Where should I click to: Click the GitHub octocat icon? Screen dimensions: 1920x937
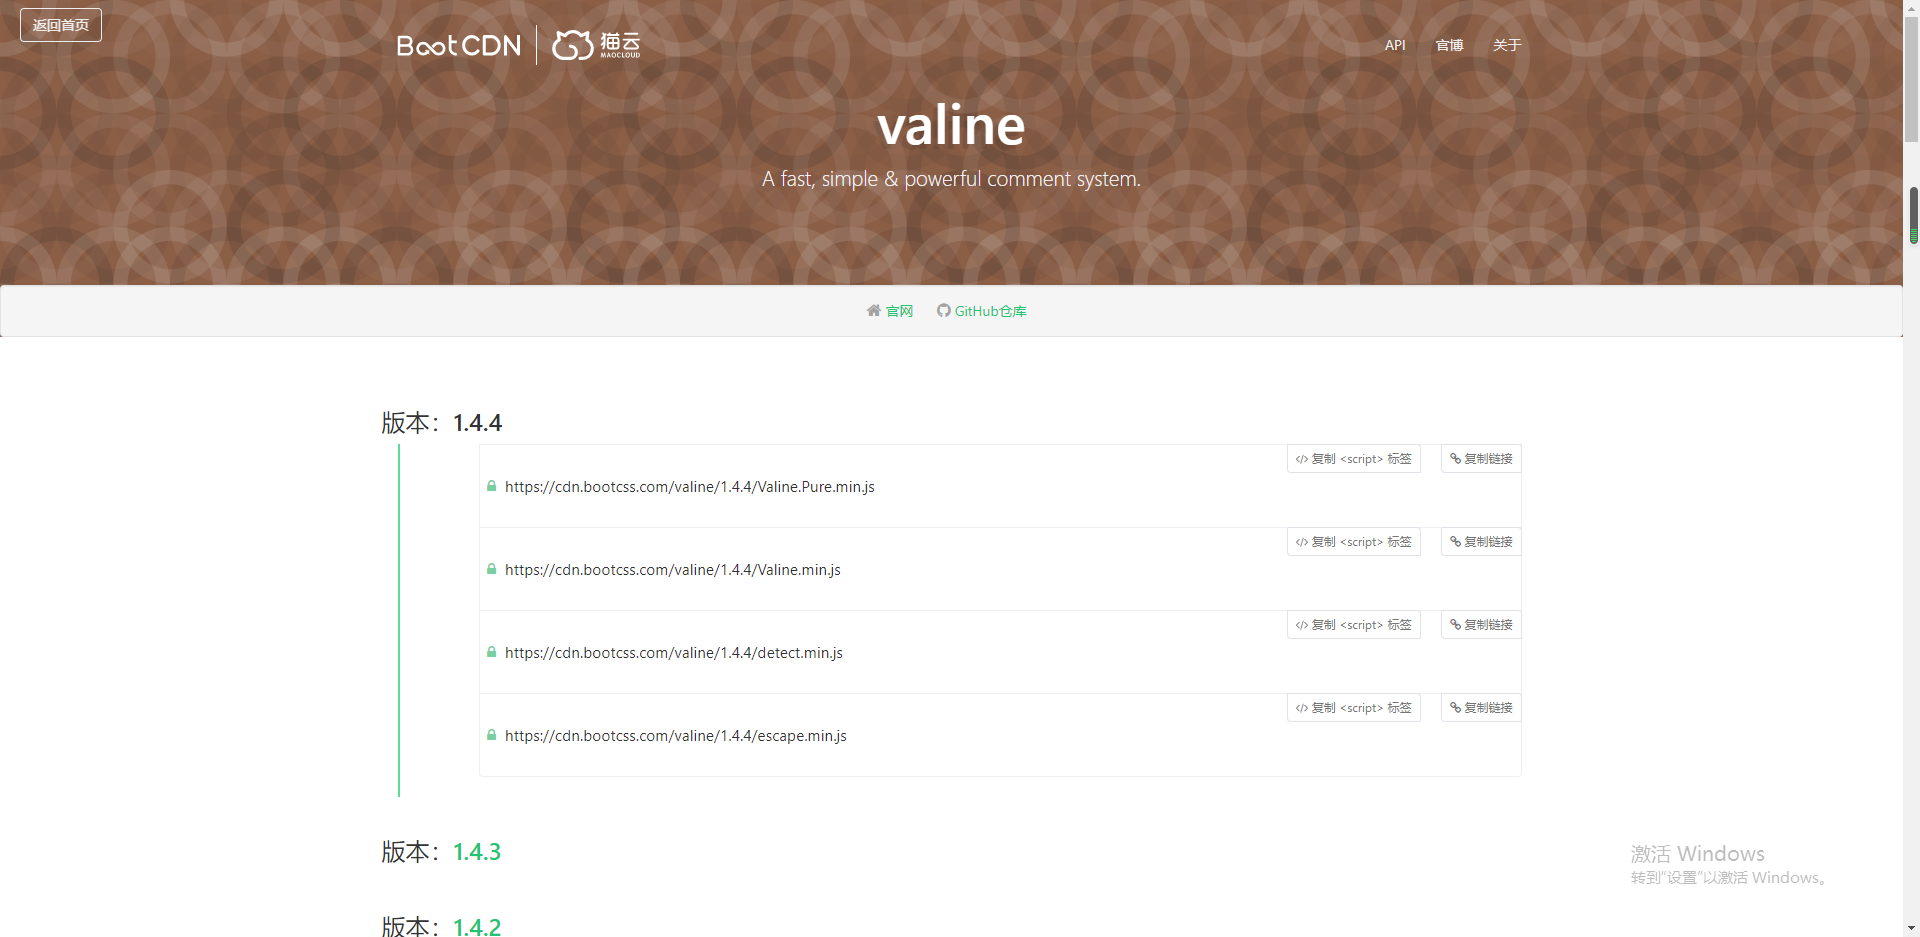coord(943,311)
